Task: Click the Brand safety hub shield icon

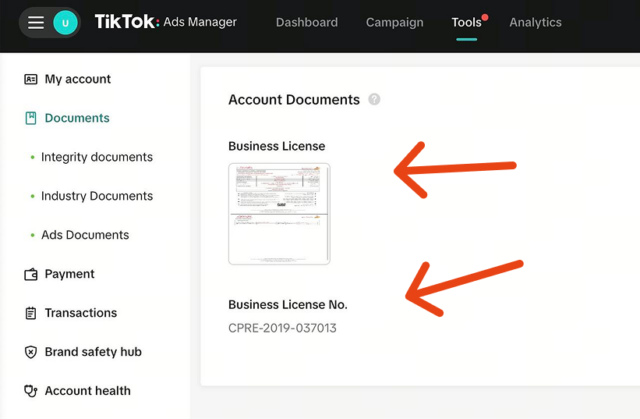Action: click(31, 352)
